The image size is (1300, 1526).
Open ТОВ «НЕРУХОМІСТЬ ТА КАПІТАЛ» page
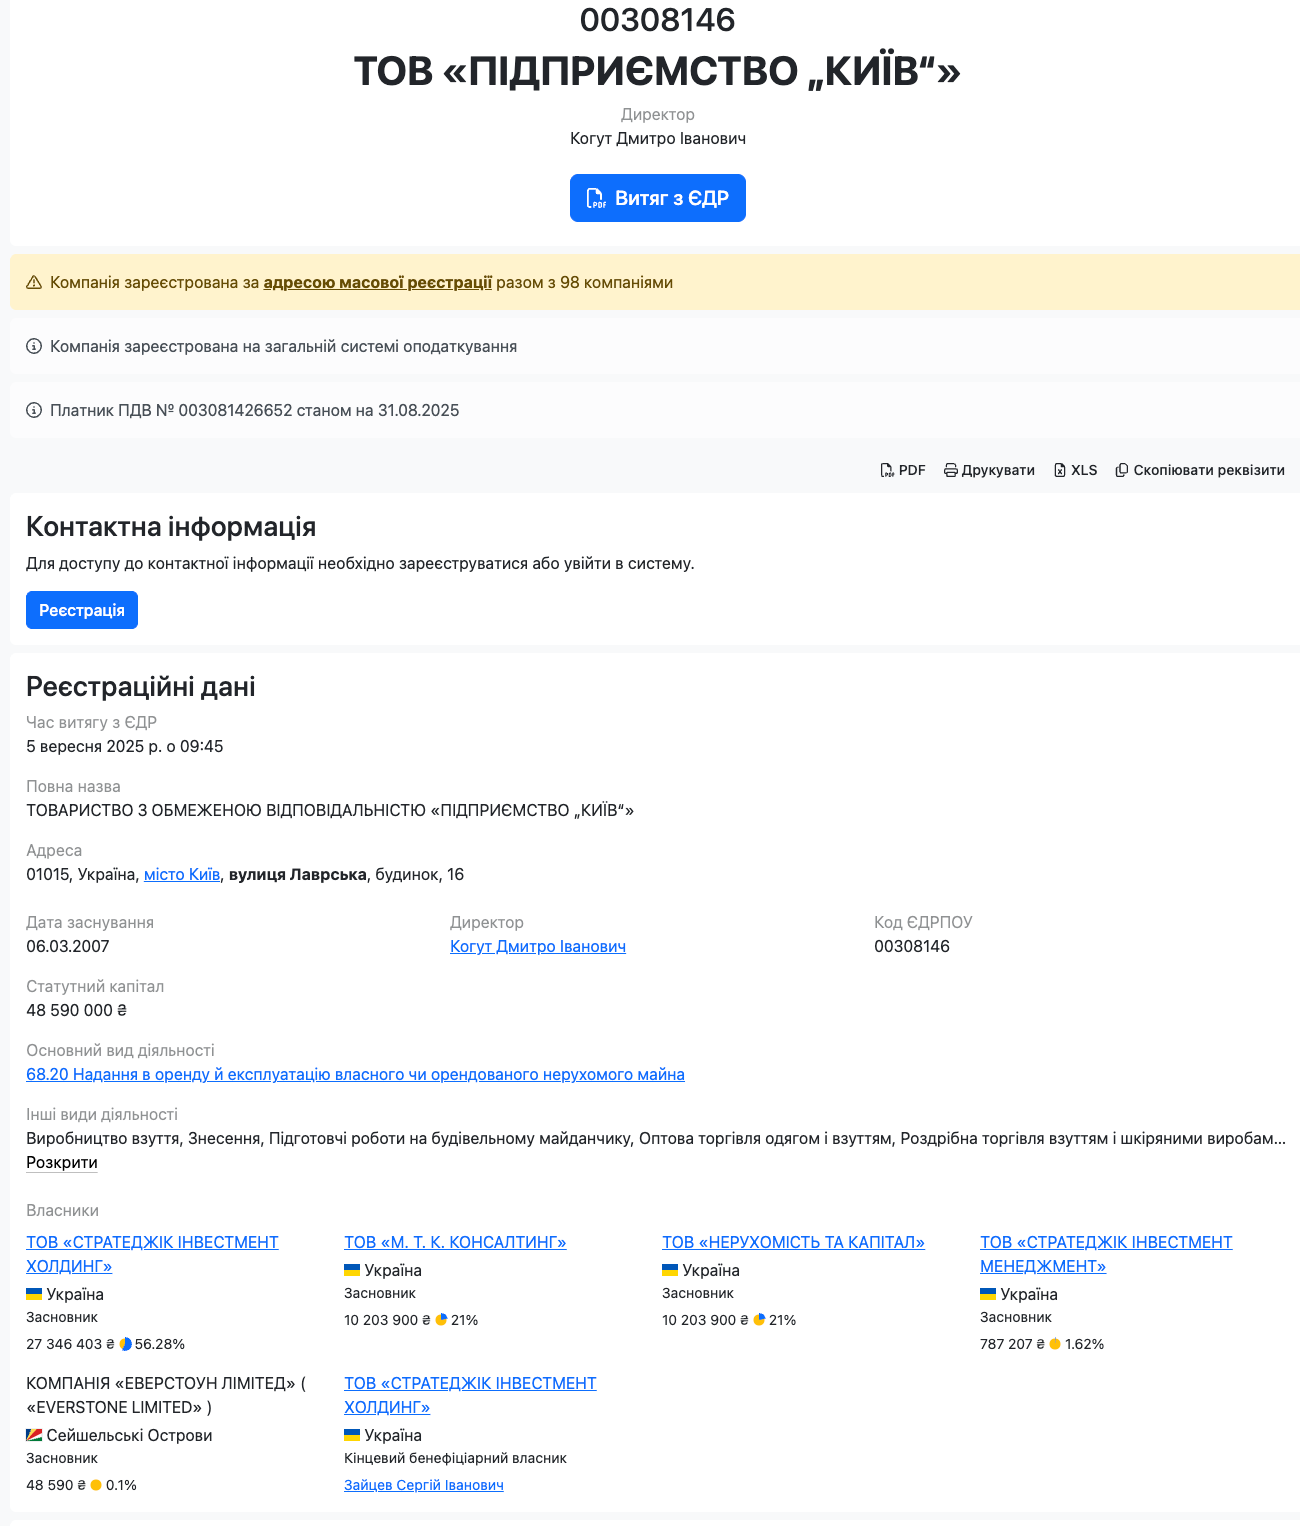pos(793,1242)
